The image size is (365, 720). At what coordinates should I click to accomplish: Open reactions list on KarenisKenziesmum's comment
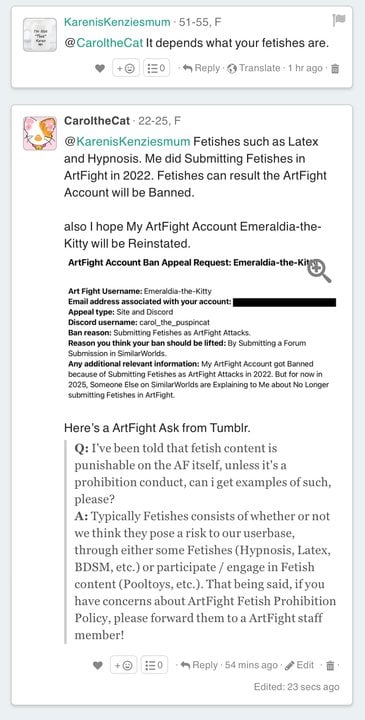[x=157, y=68]
